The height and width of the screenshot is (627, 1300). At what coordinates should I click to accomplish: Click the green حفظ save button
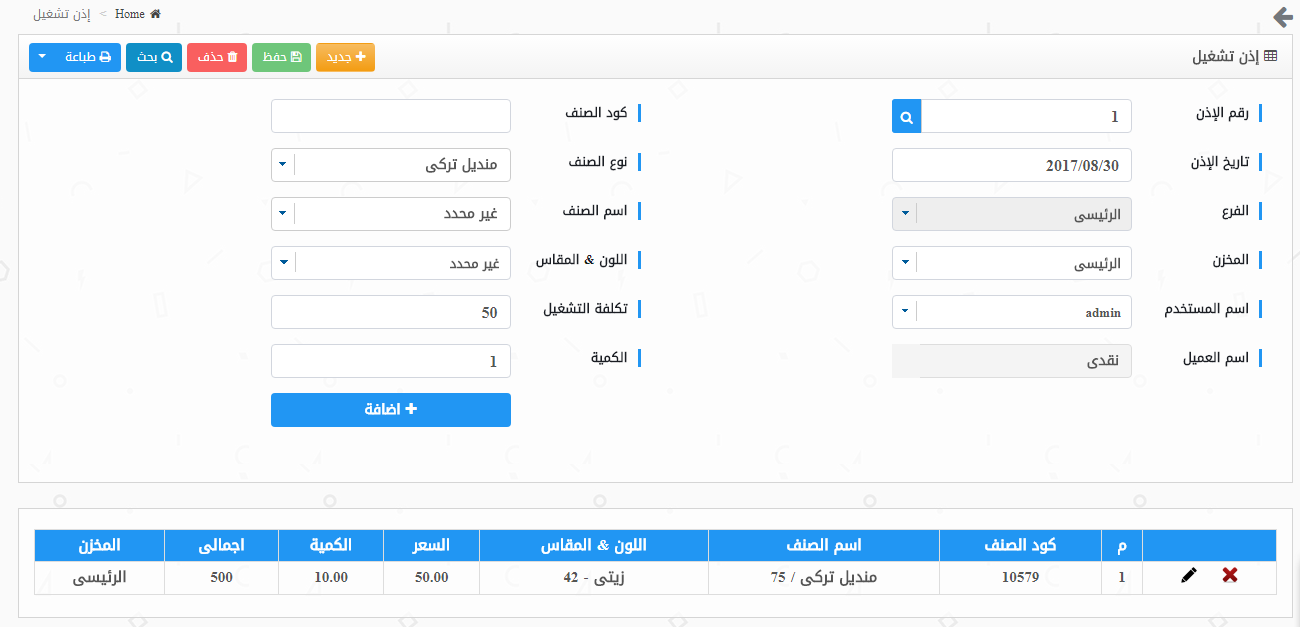click(x=282, y=58)
